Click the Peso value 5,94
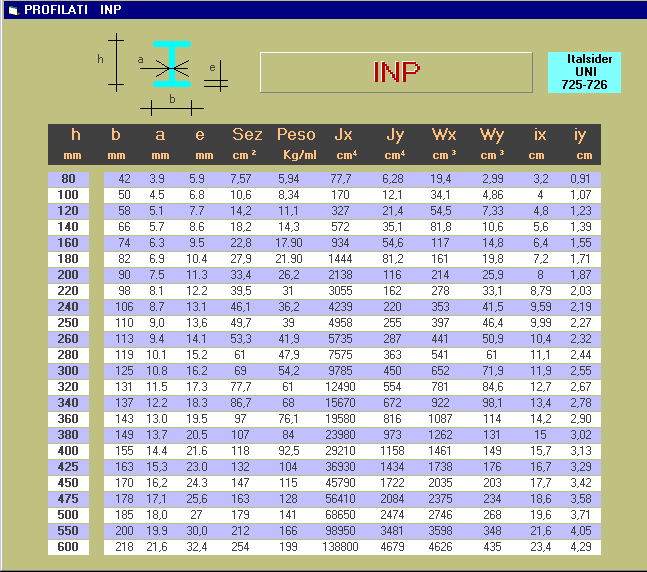Screen dimensions: 647x572 tap(289, 178)
